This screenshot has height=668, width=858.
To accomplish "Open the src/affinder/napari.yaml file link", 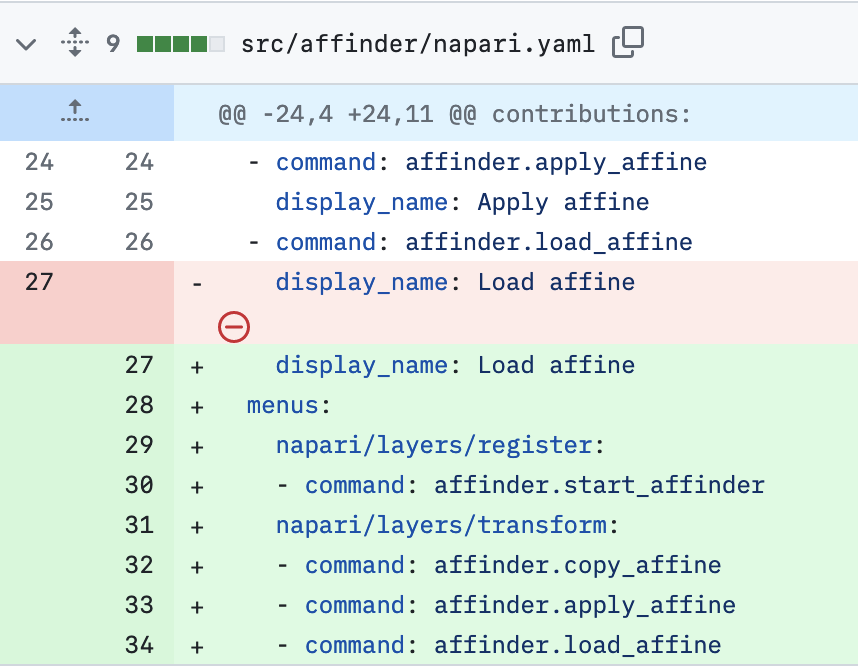I will coord(417,44).
